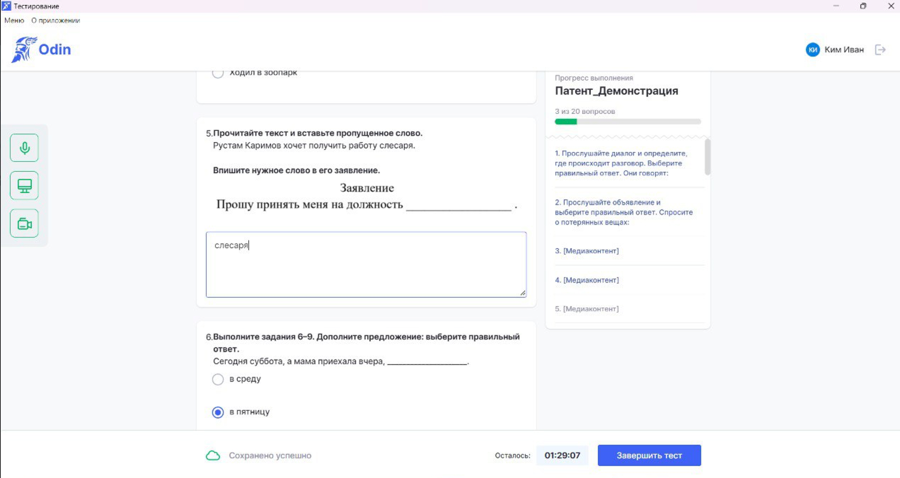This screenshot has width=900, height=478.
Task: Select the "в пятницу" radio option
Action: point(218,412)
